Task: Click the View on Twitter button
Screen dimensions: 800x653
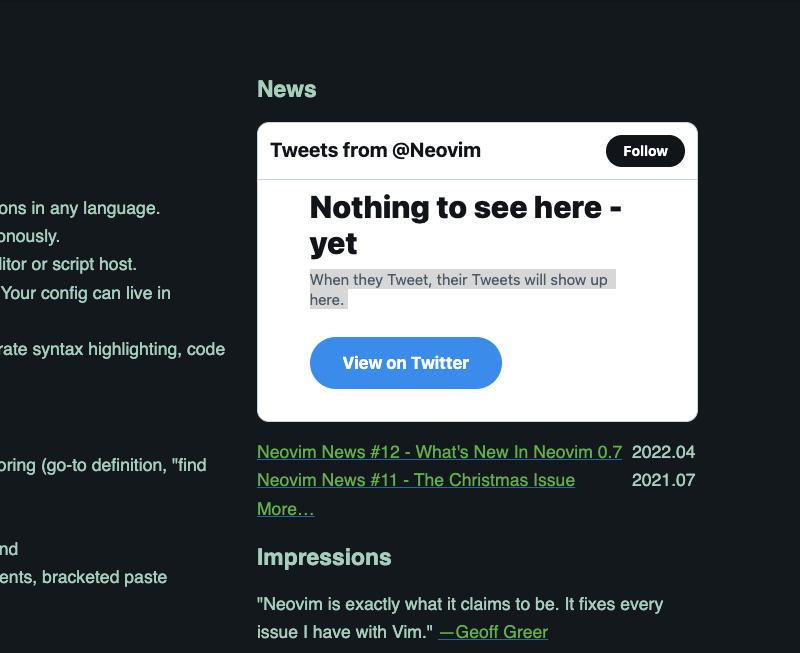Action: [405, 362]
